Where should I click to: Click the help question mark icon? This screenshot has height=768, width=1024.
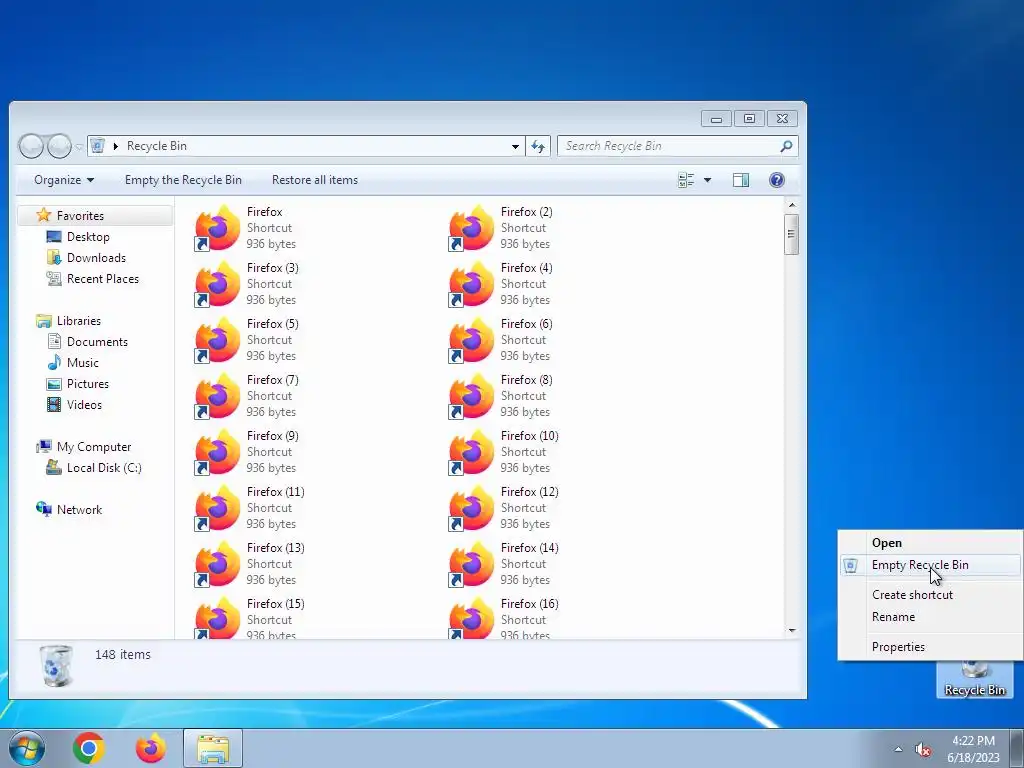(x=776, y=180)
